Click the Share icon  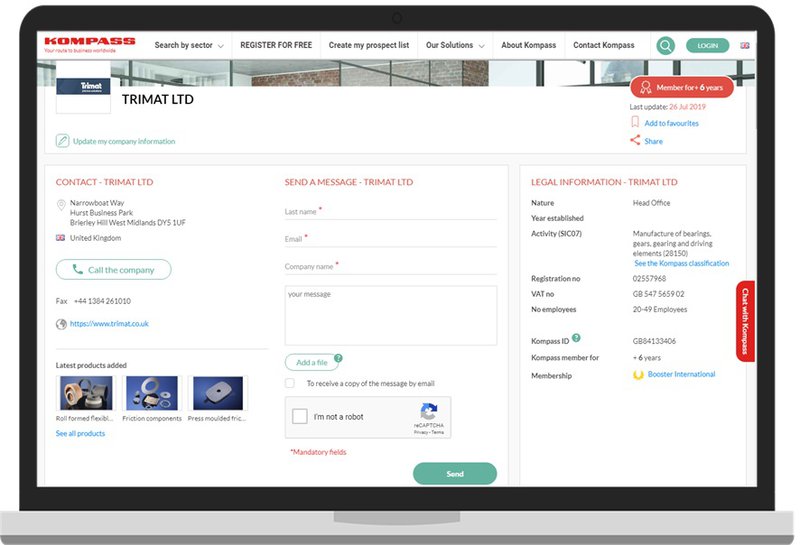click(x=635, y=141)
